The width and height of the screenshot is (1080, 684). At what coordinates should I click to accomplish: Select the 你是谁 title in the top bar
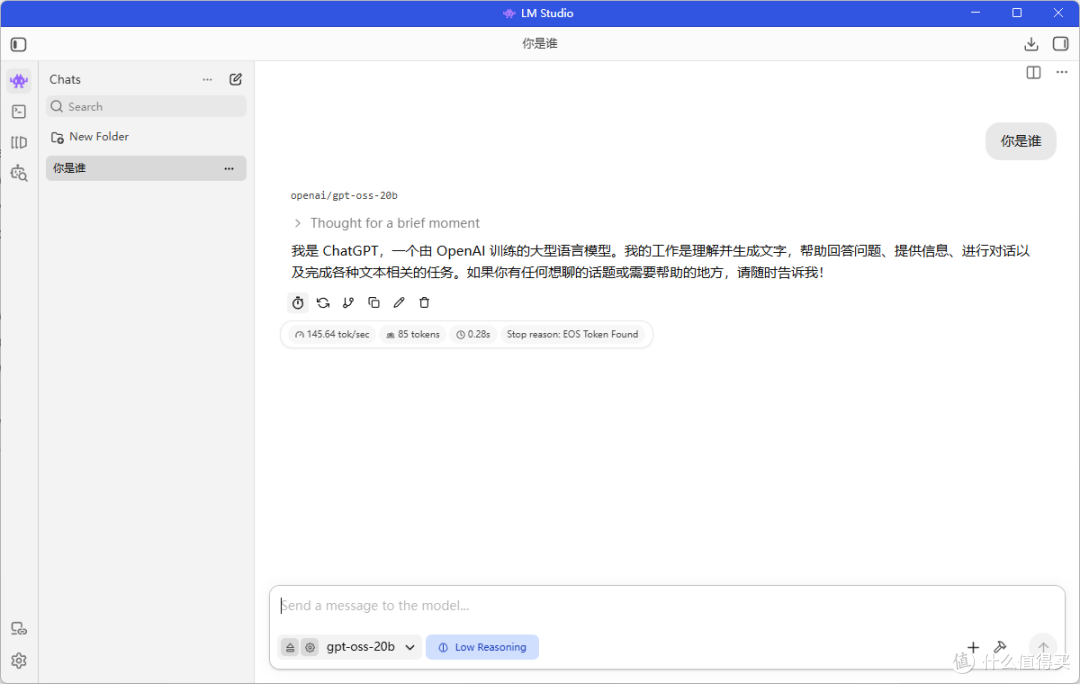click(539, 44)
